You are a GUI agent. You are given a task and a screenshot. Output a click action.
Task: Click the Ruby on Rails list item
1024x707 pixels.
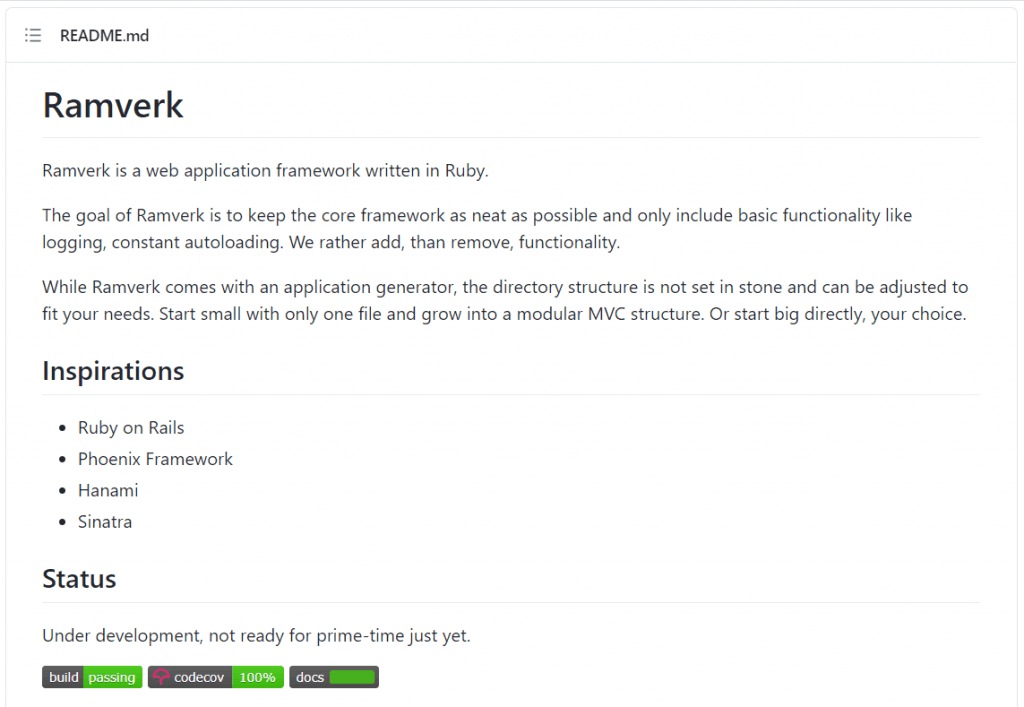pyautogui.click(x=131, y=427)
